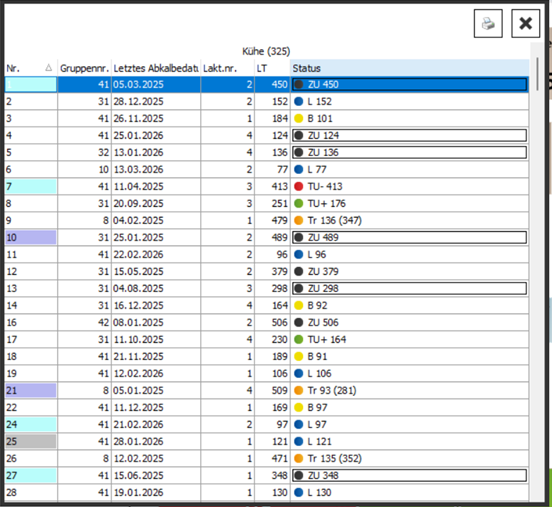Screen dimensions: 552x507
Task: Select the gray-highlighted cow number 25 cell
Action: point(31,442)
